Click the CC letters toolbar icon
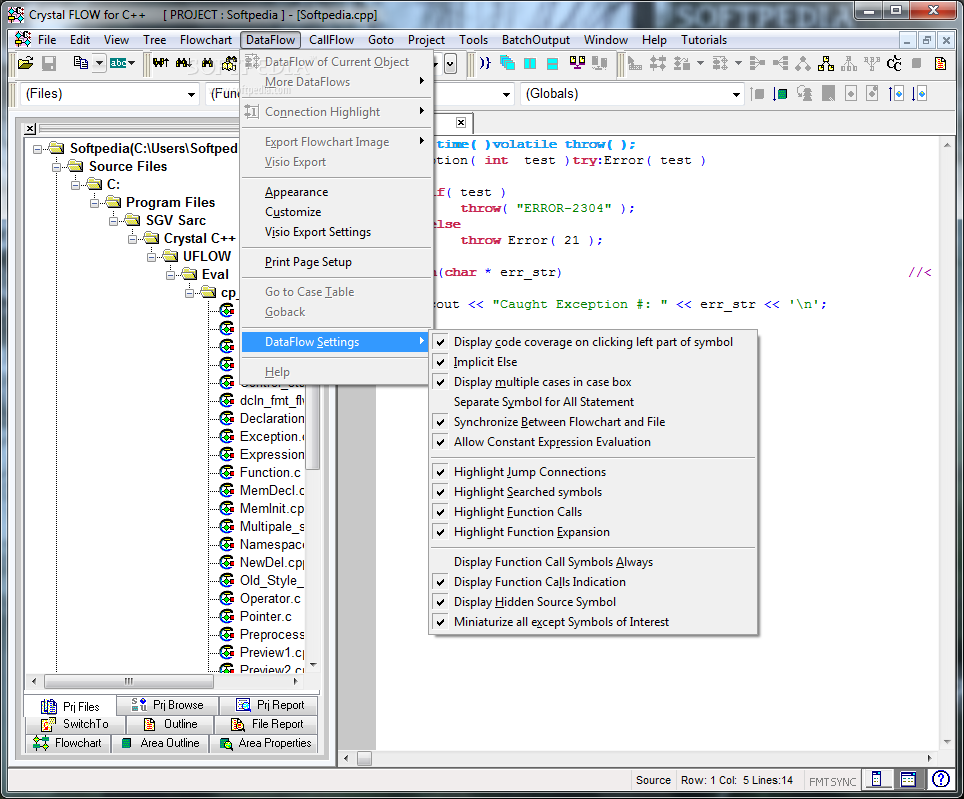Viewport: 964px width, 799px height. click(x=894, y=63)
